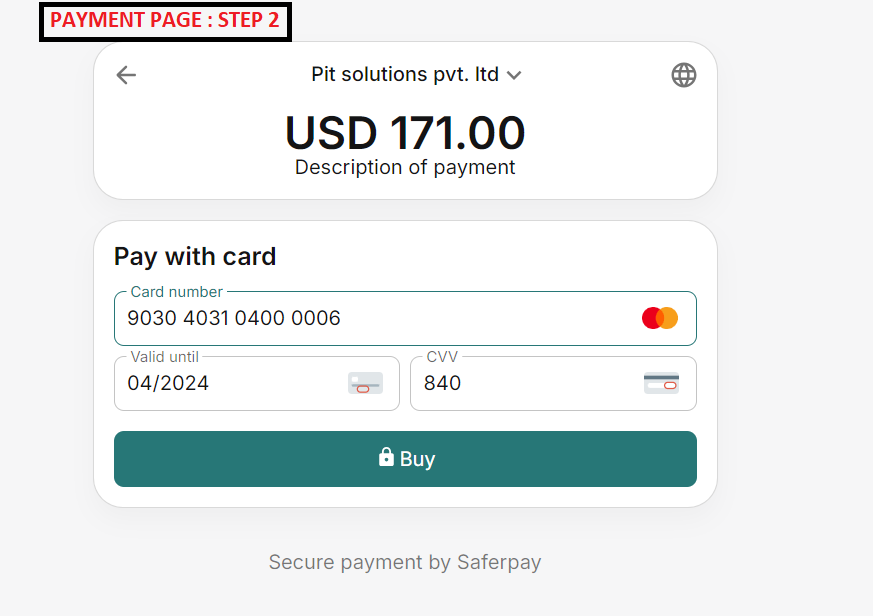Select the Valid until date field
873x616 pixels.
click(230, 384)
